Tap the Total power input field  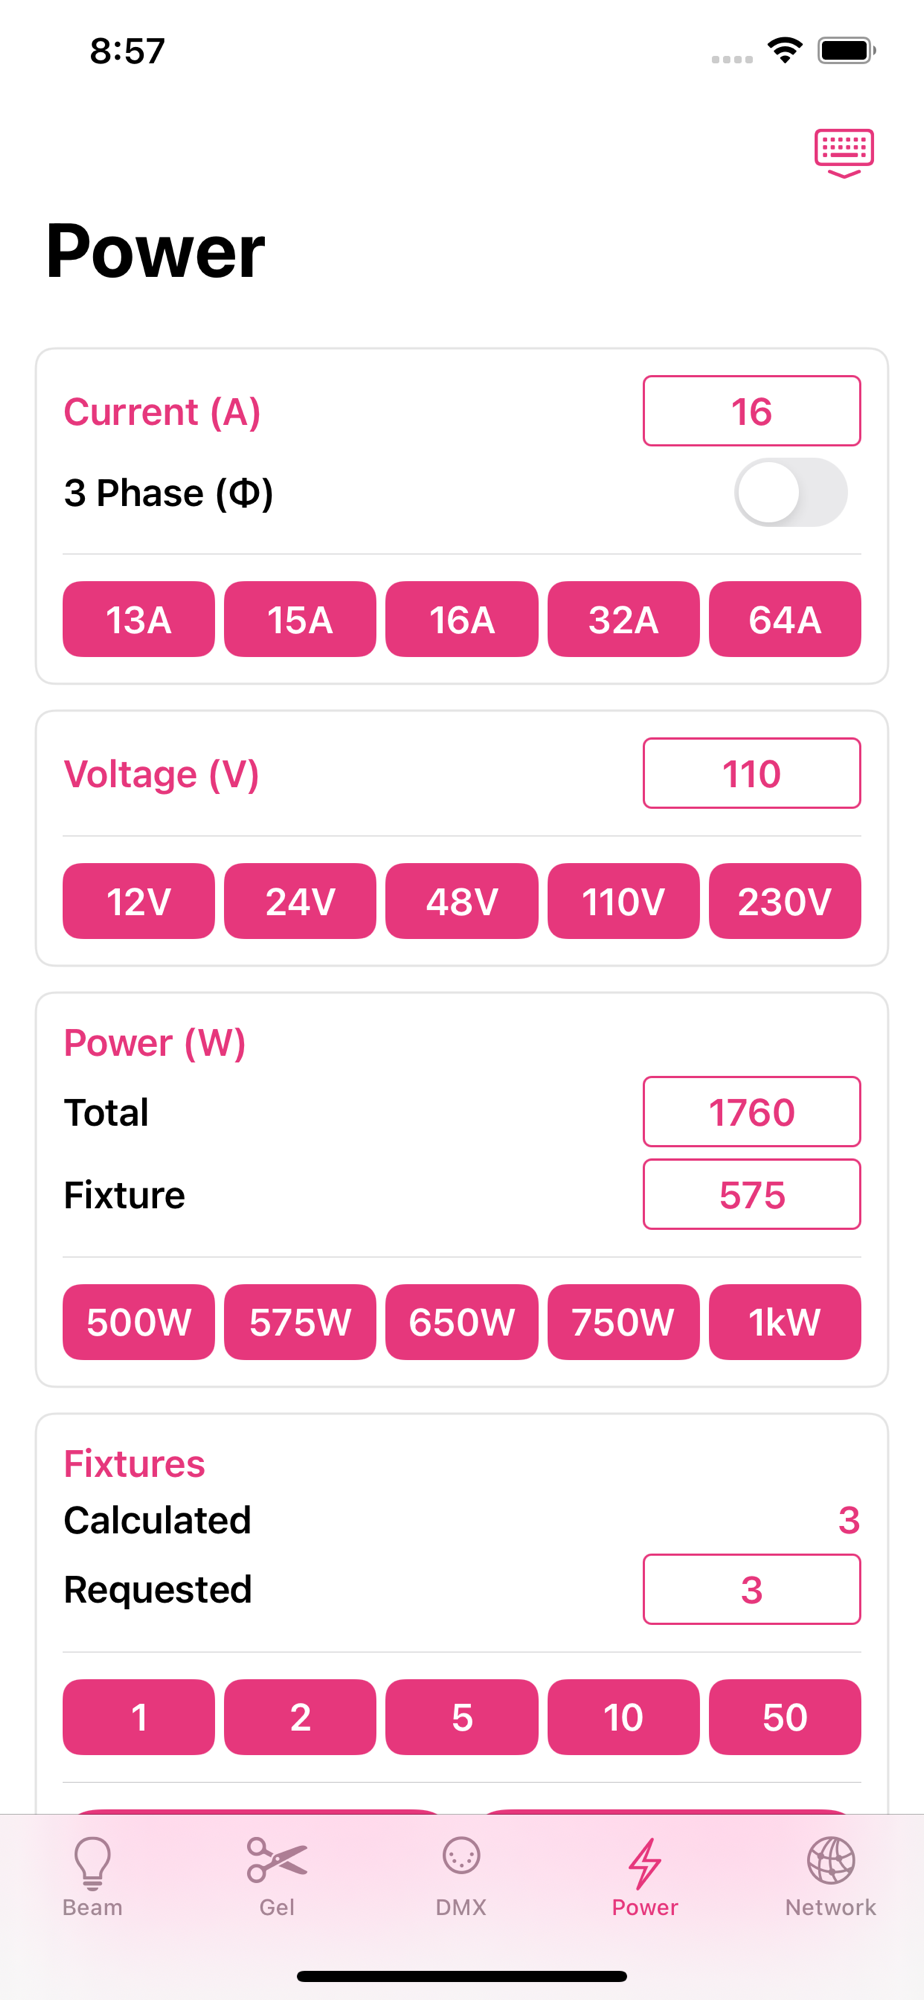(752, 1112)
